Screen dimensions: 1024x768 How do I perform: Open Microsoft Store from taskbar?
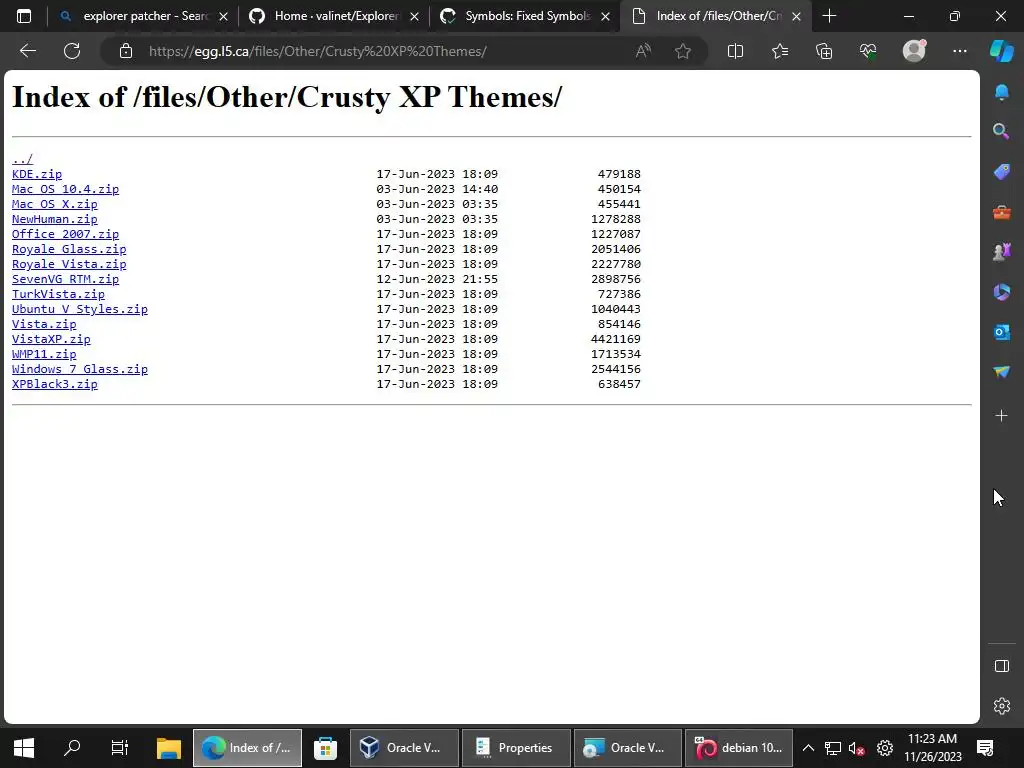[x=325, y=748]
